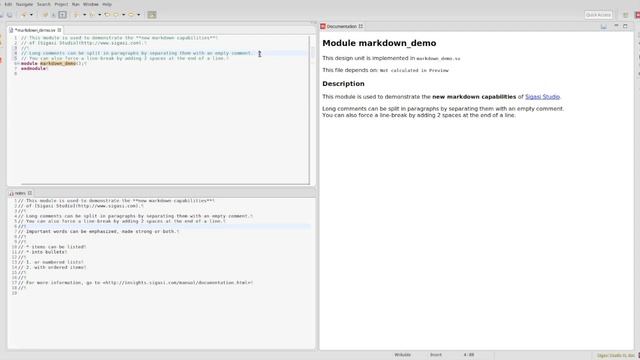Select the Documentation view tab
The width and height of the screenshot is (640, 360).
[342, 26]
